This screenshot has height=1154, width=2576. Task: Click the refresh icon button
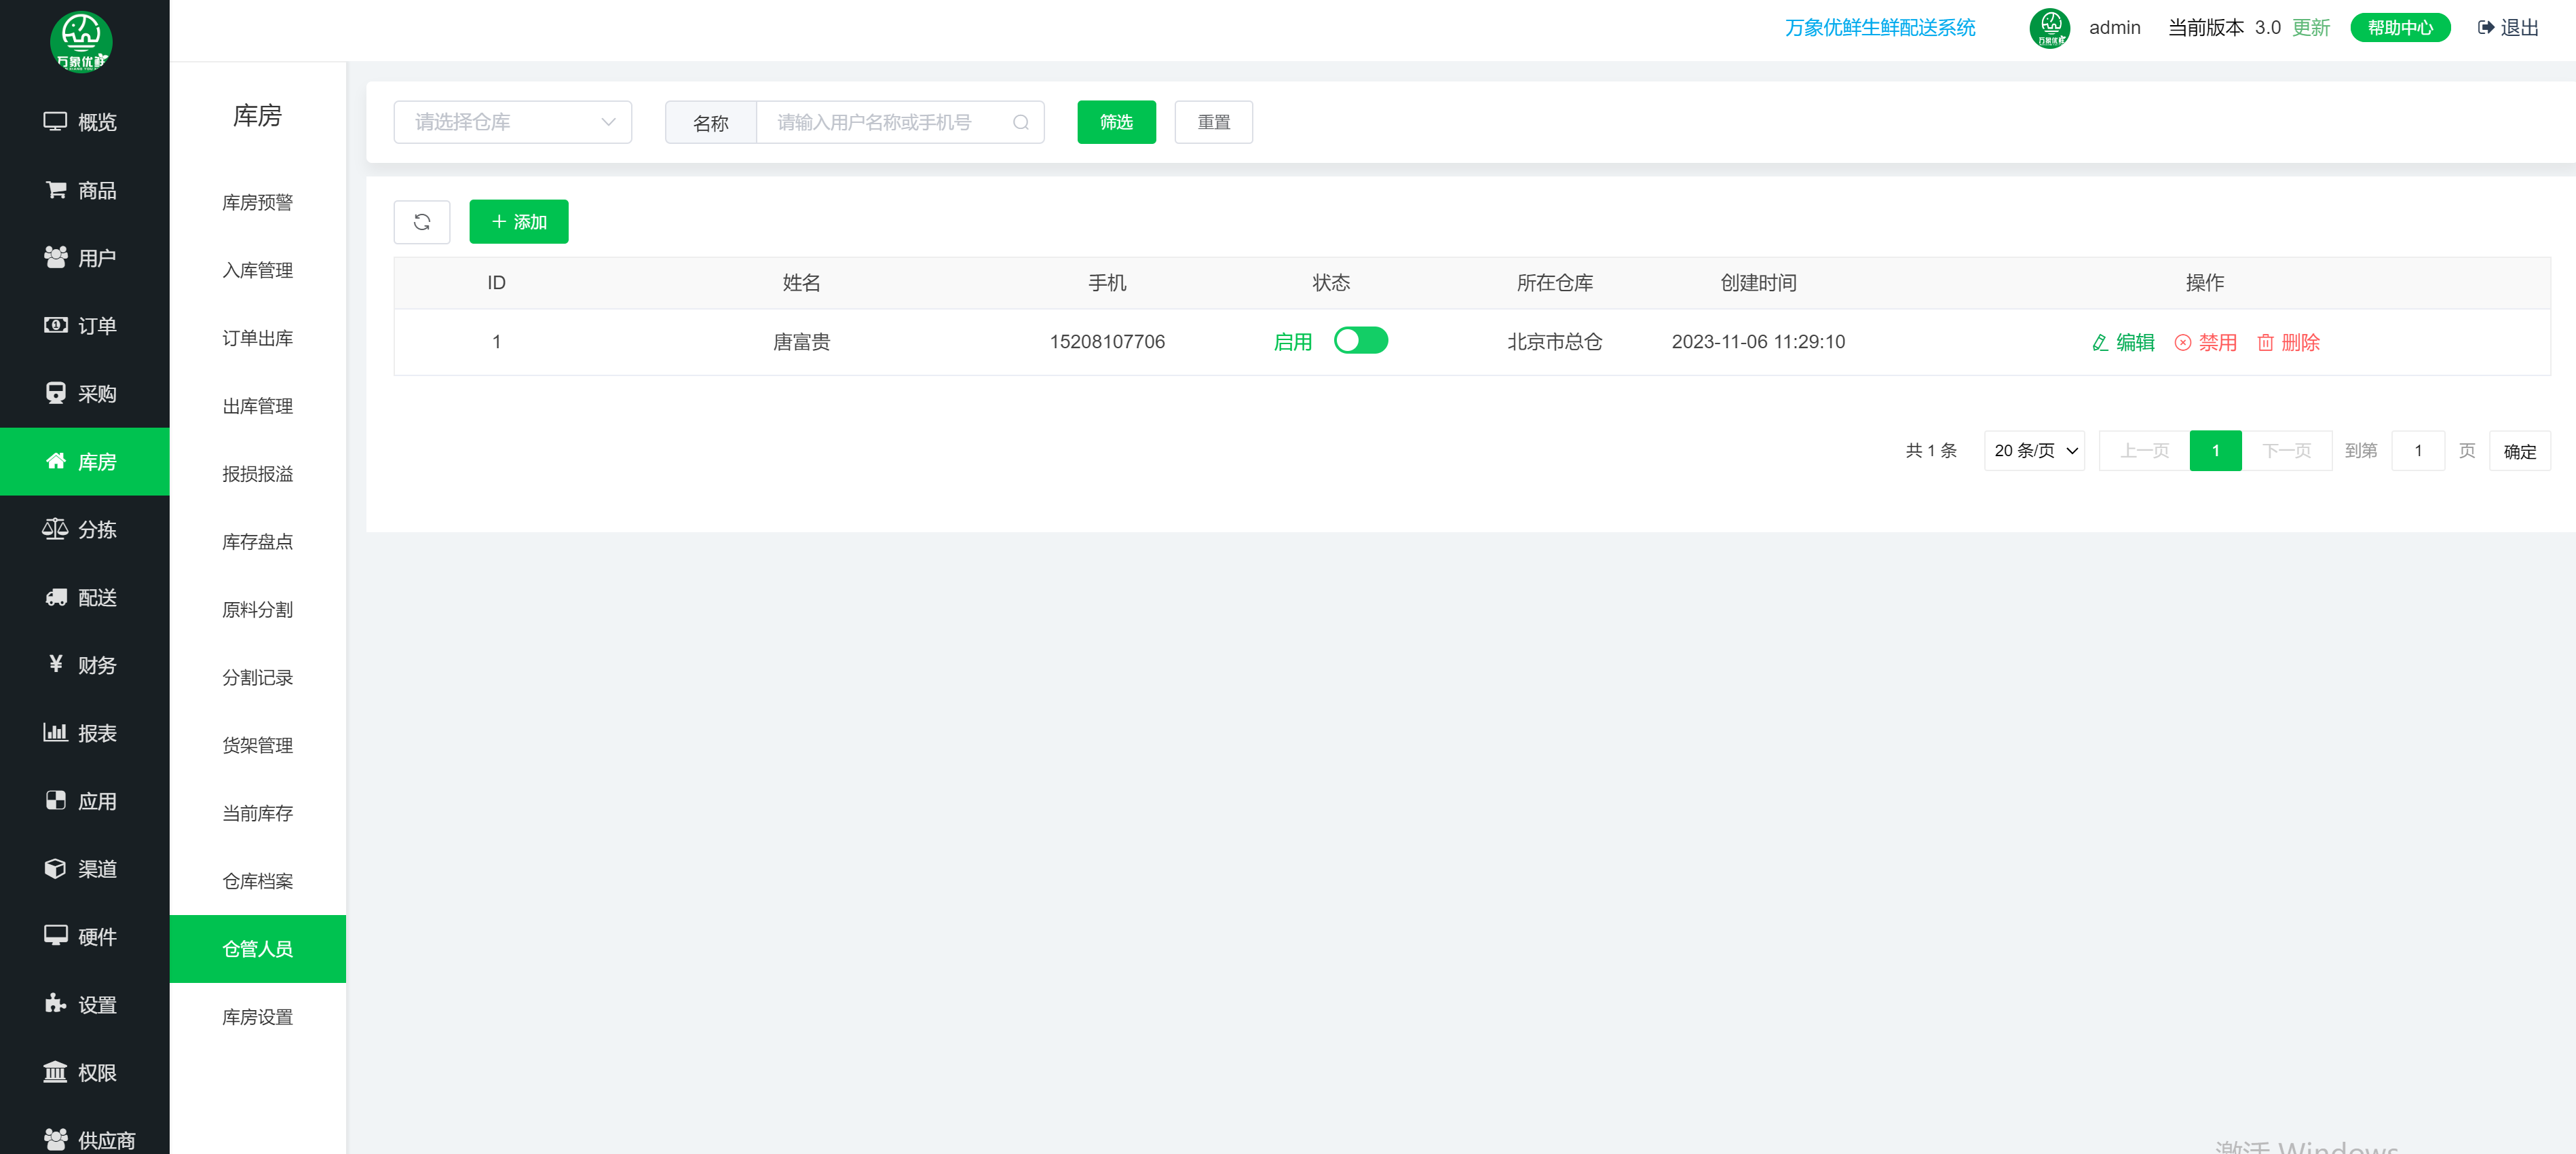point(421,222)
